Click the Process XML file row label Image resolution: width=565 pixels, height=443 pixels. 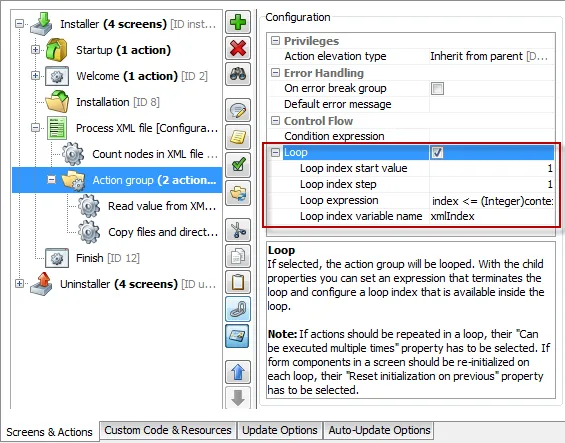point(147,128)
